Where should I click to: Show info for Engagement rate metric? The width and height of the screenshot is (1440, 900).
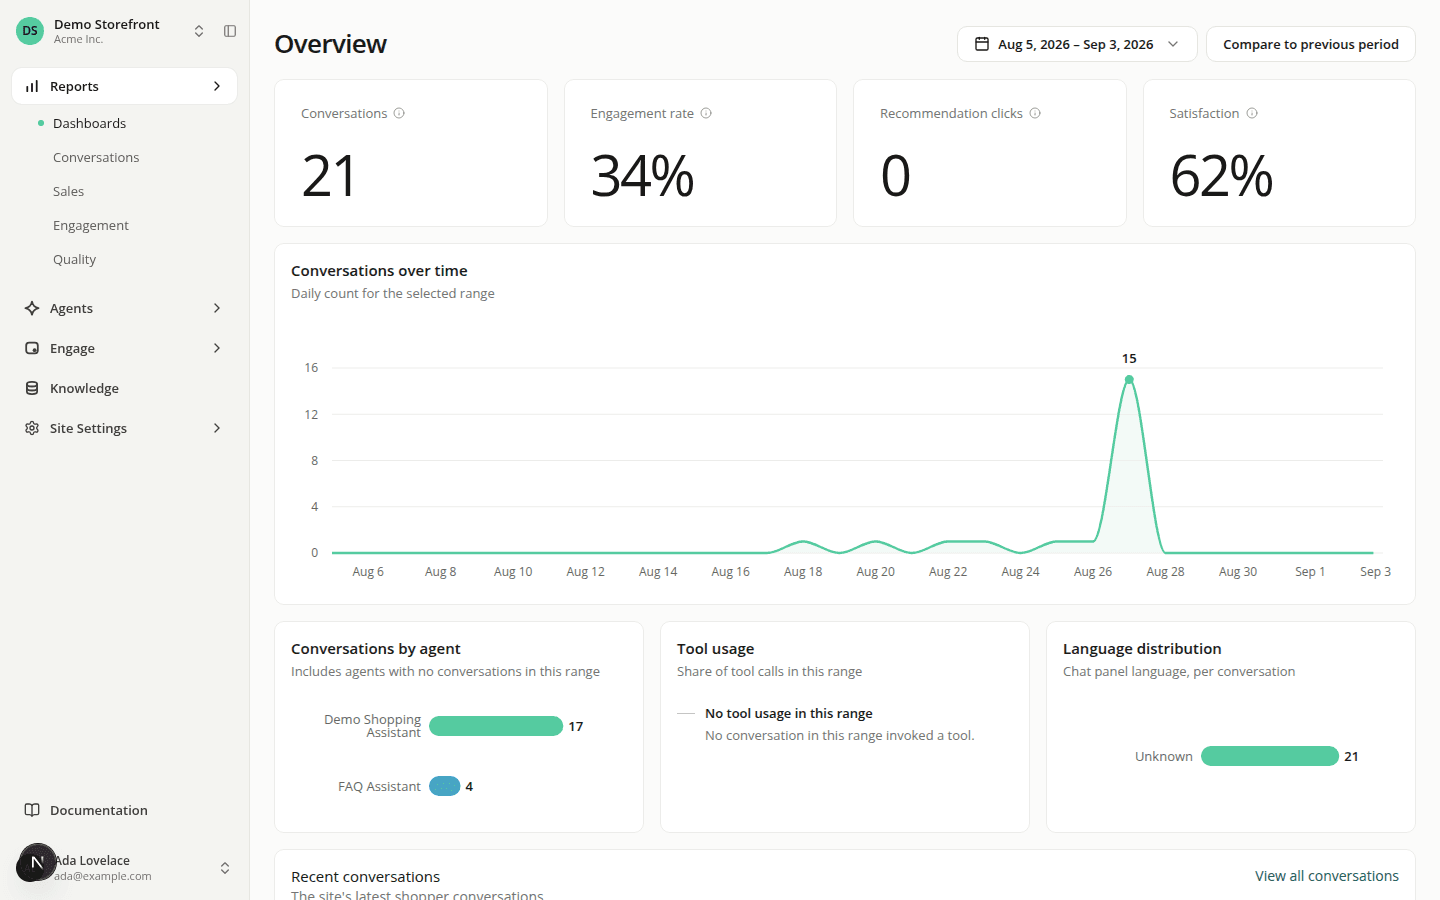[x=706, y=113]
